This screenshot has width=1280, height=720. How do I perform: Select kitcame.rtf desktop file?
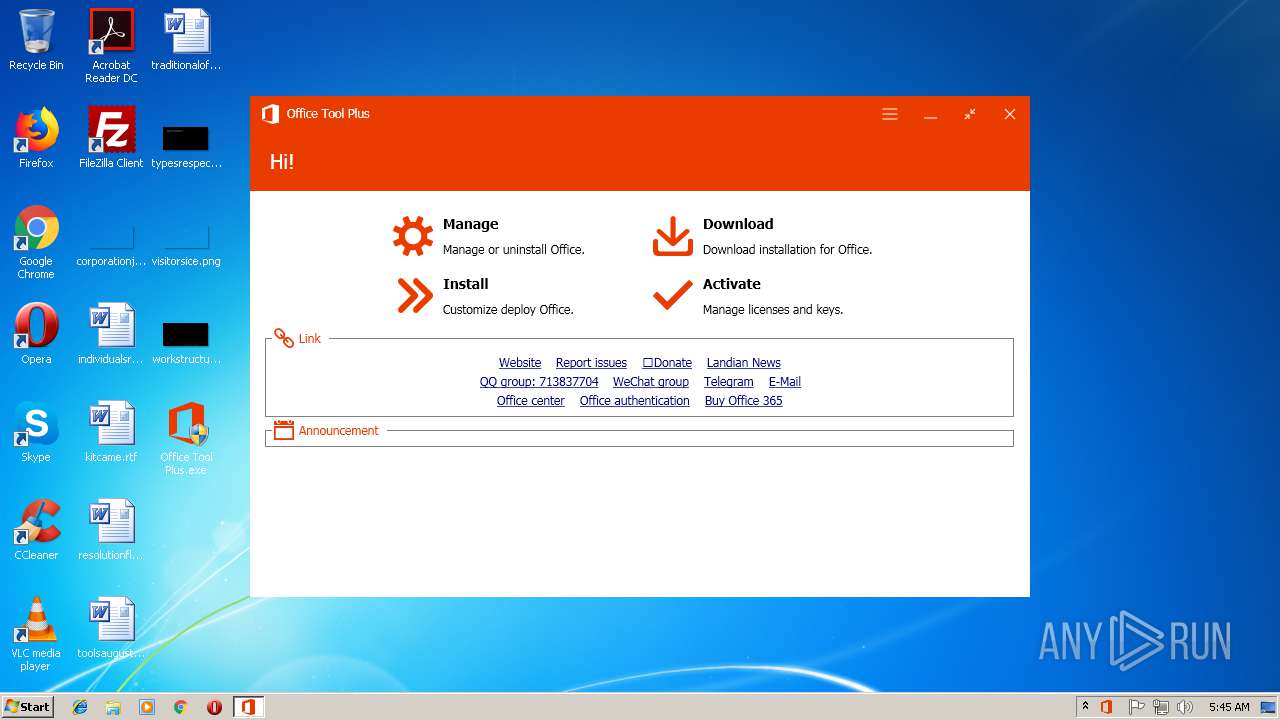coord(111,432)
